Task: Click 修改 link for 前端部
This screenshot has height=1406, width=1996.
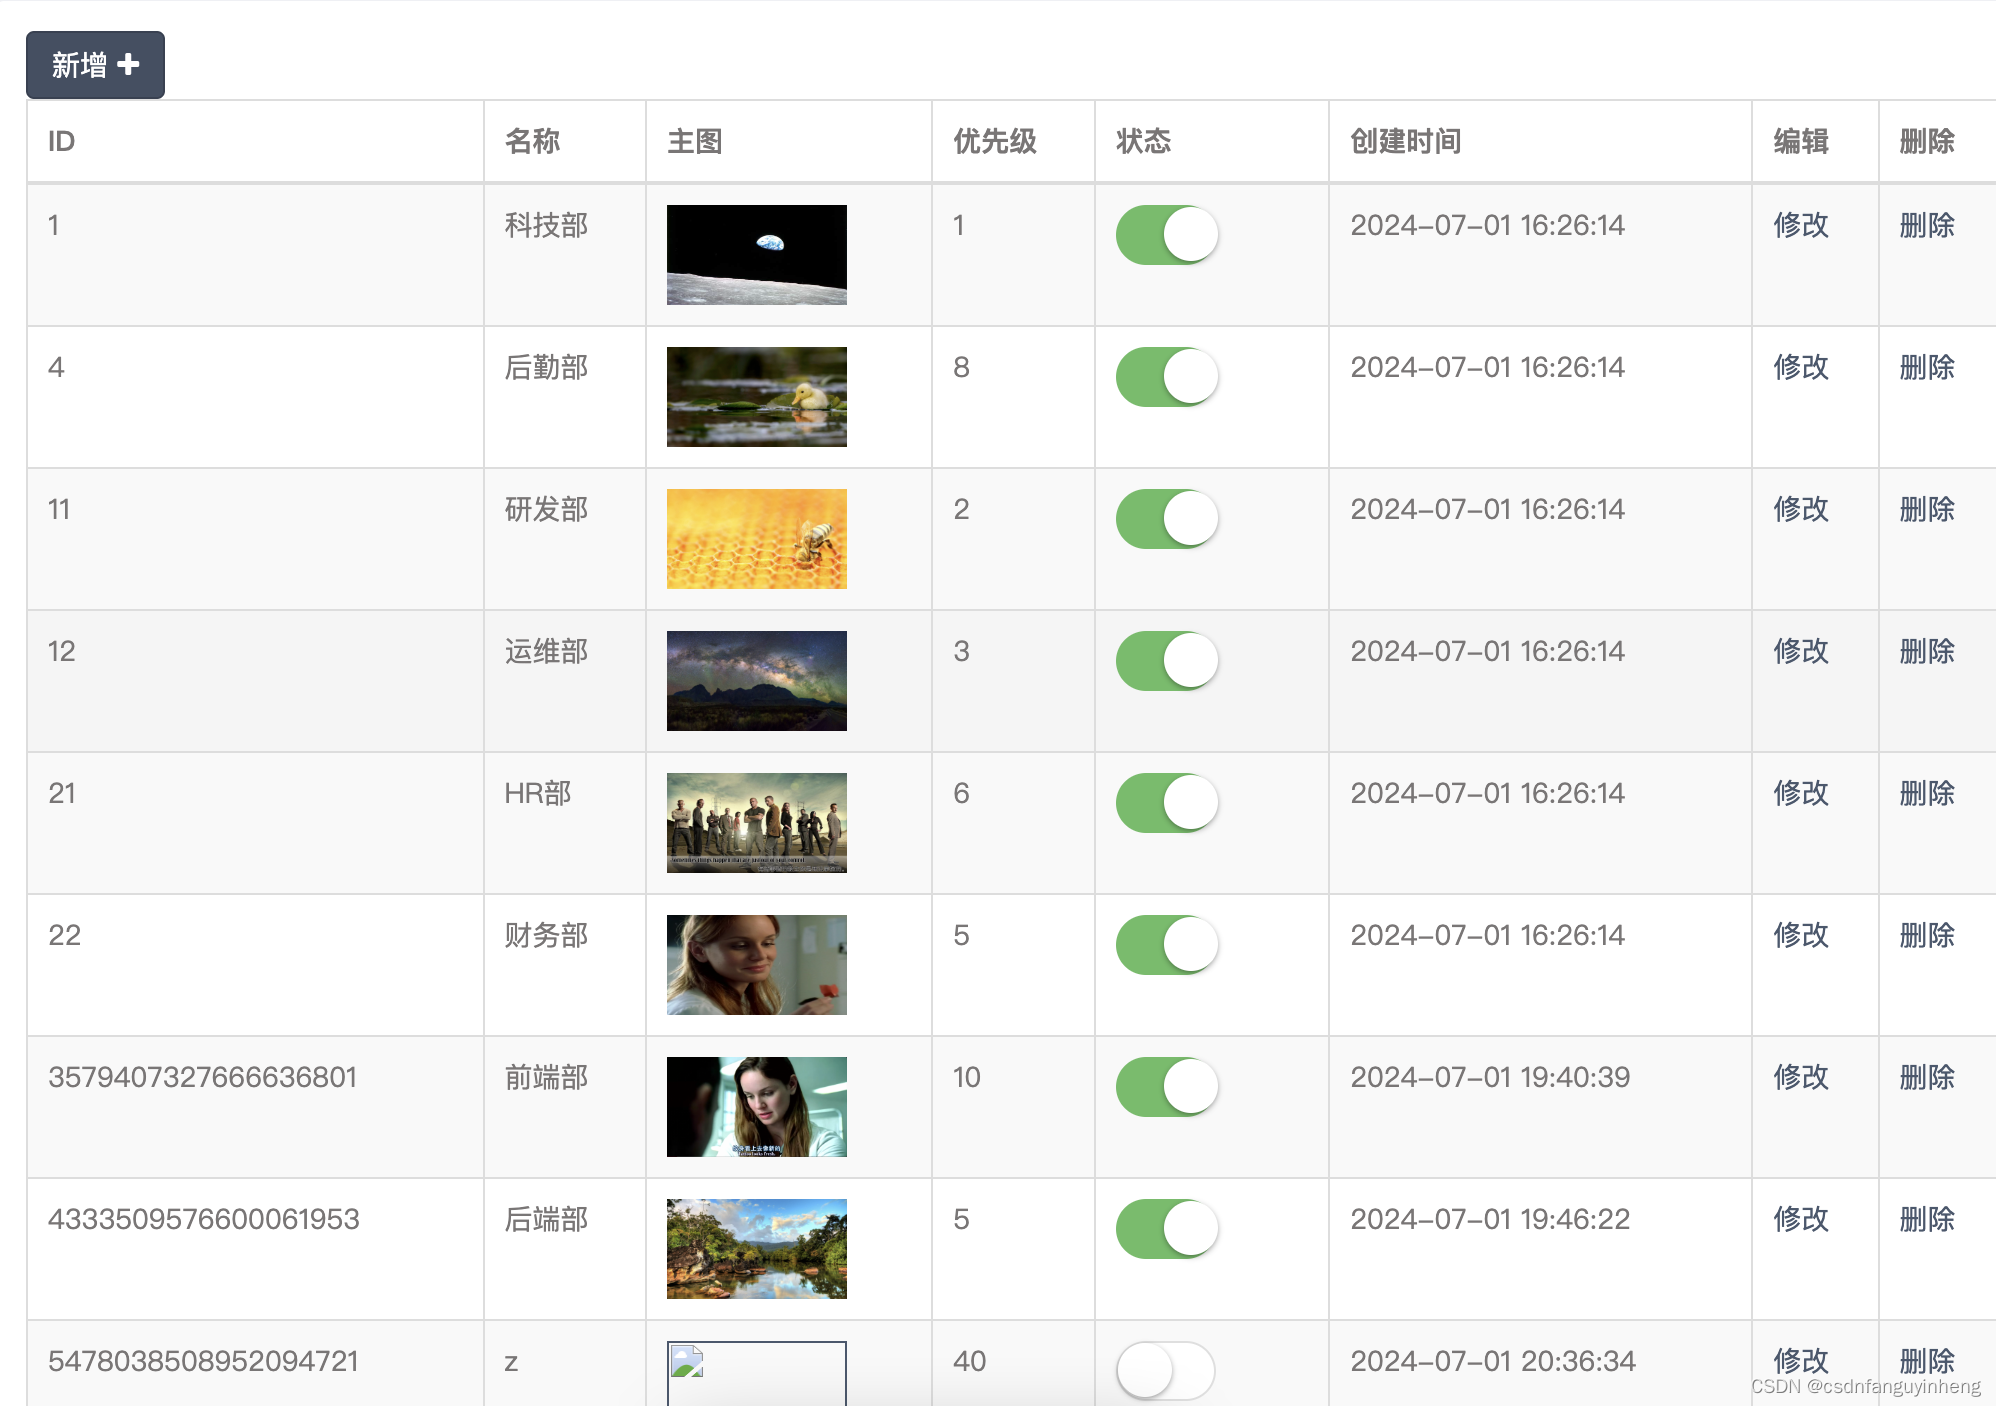Action: coord(1800,1077)
